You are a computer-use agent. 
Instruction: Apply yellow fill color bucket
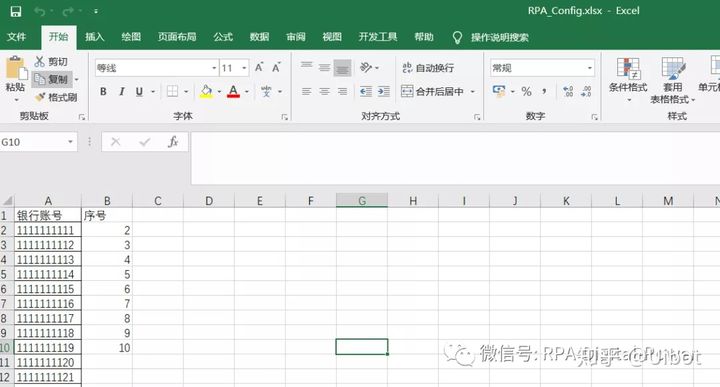pos(206,91)
